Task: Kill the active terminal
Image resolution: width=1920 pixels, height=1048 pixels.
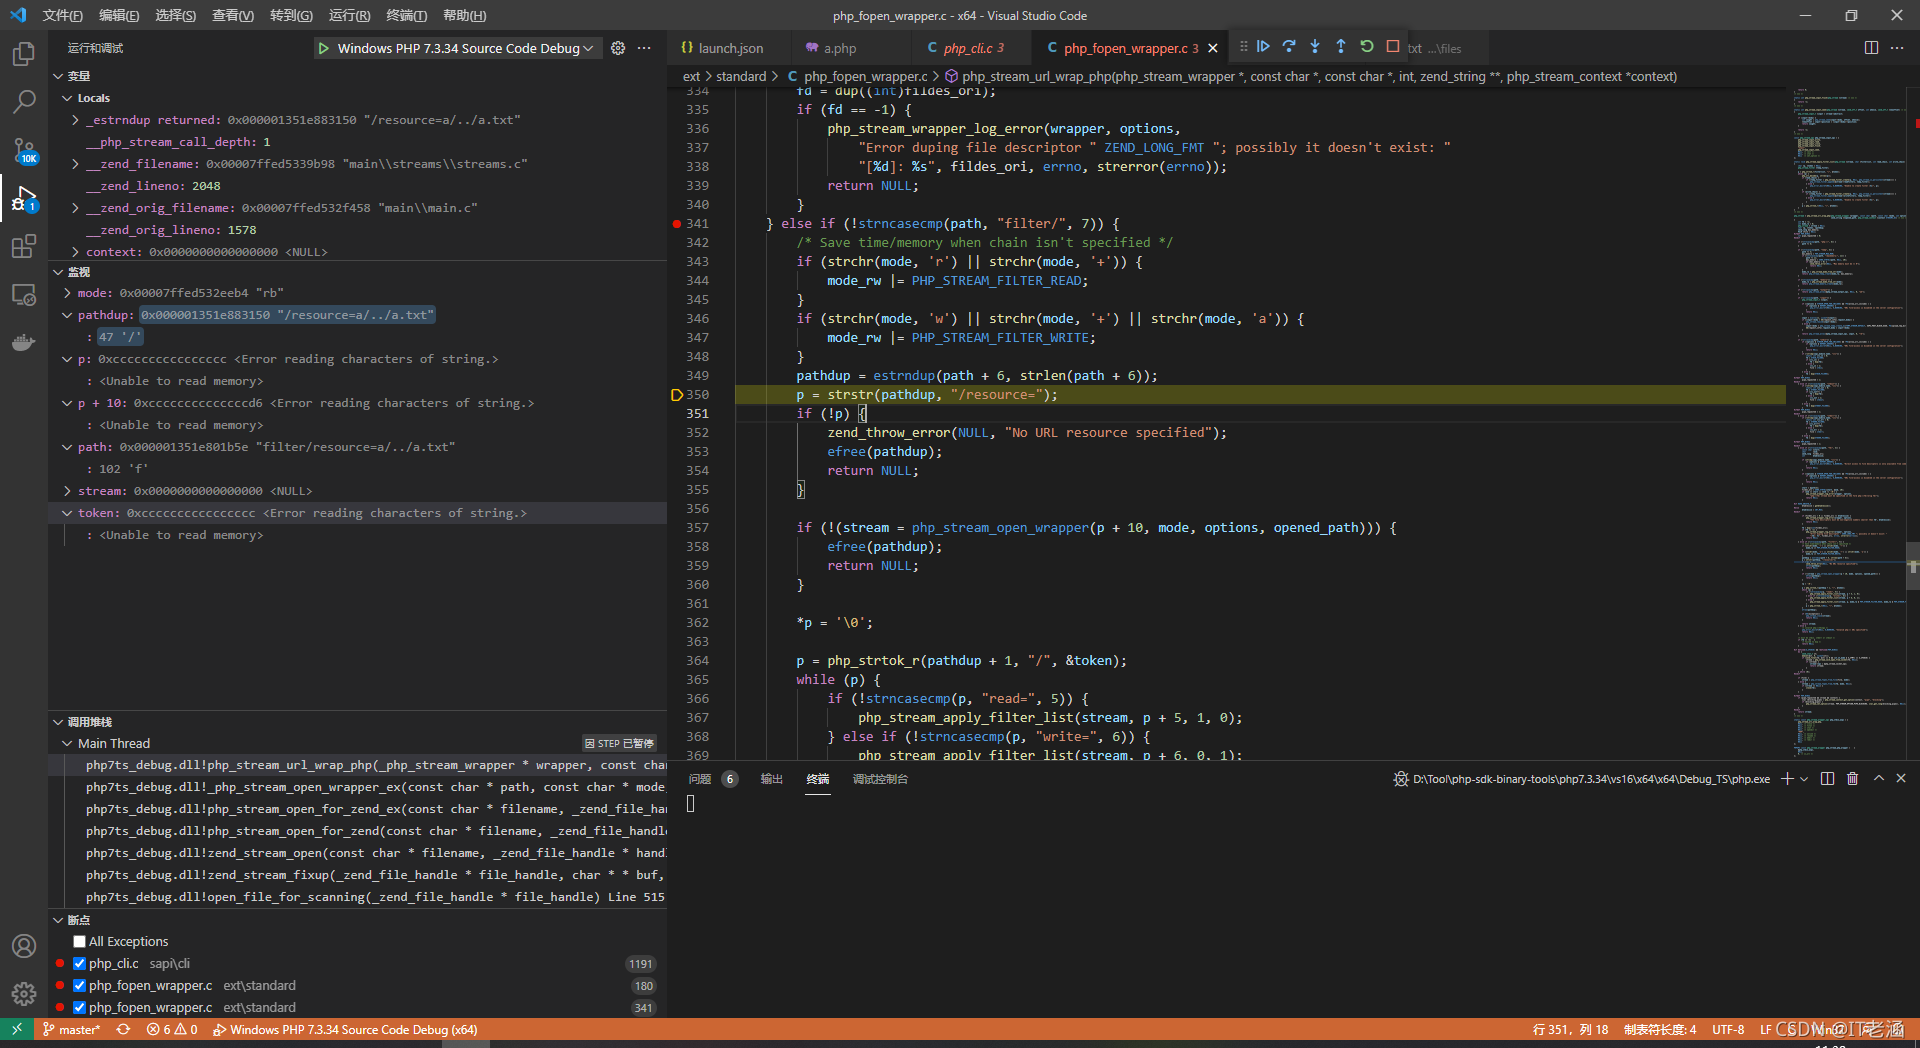Action: click(x=1852, y=779)
